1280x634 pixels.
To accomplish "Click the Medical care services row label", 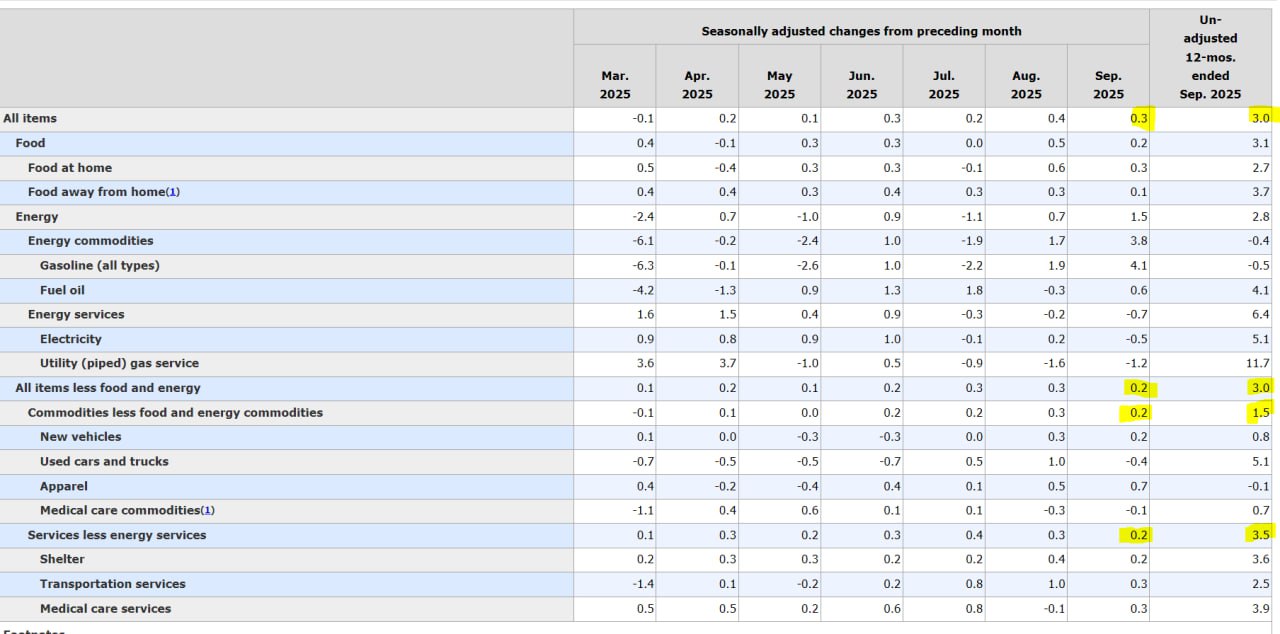I will click(x=105, y=608).
